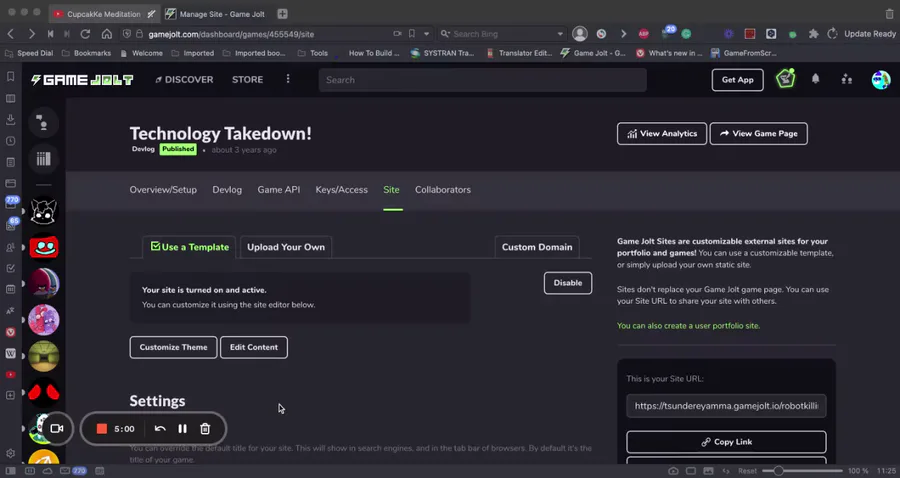
Task: Open the downloads panel icon
Action: [x=10, y=119]
